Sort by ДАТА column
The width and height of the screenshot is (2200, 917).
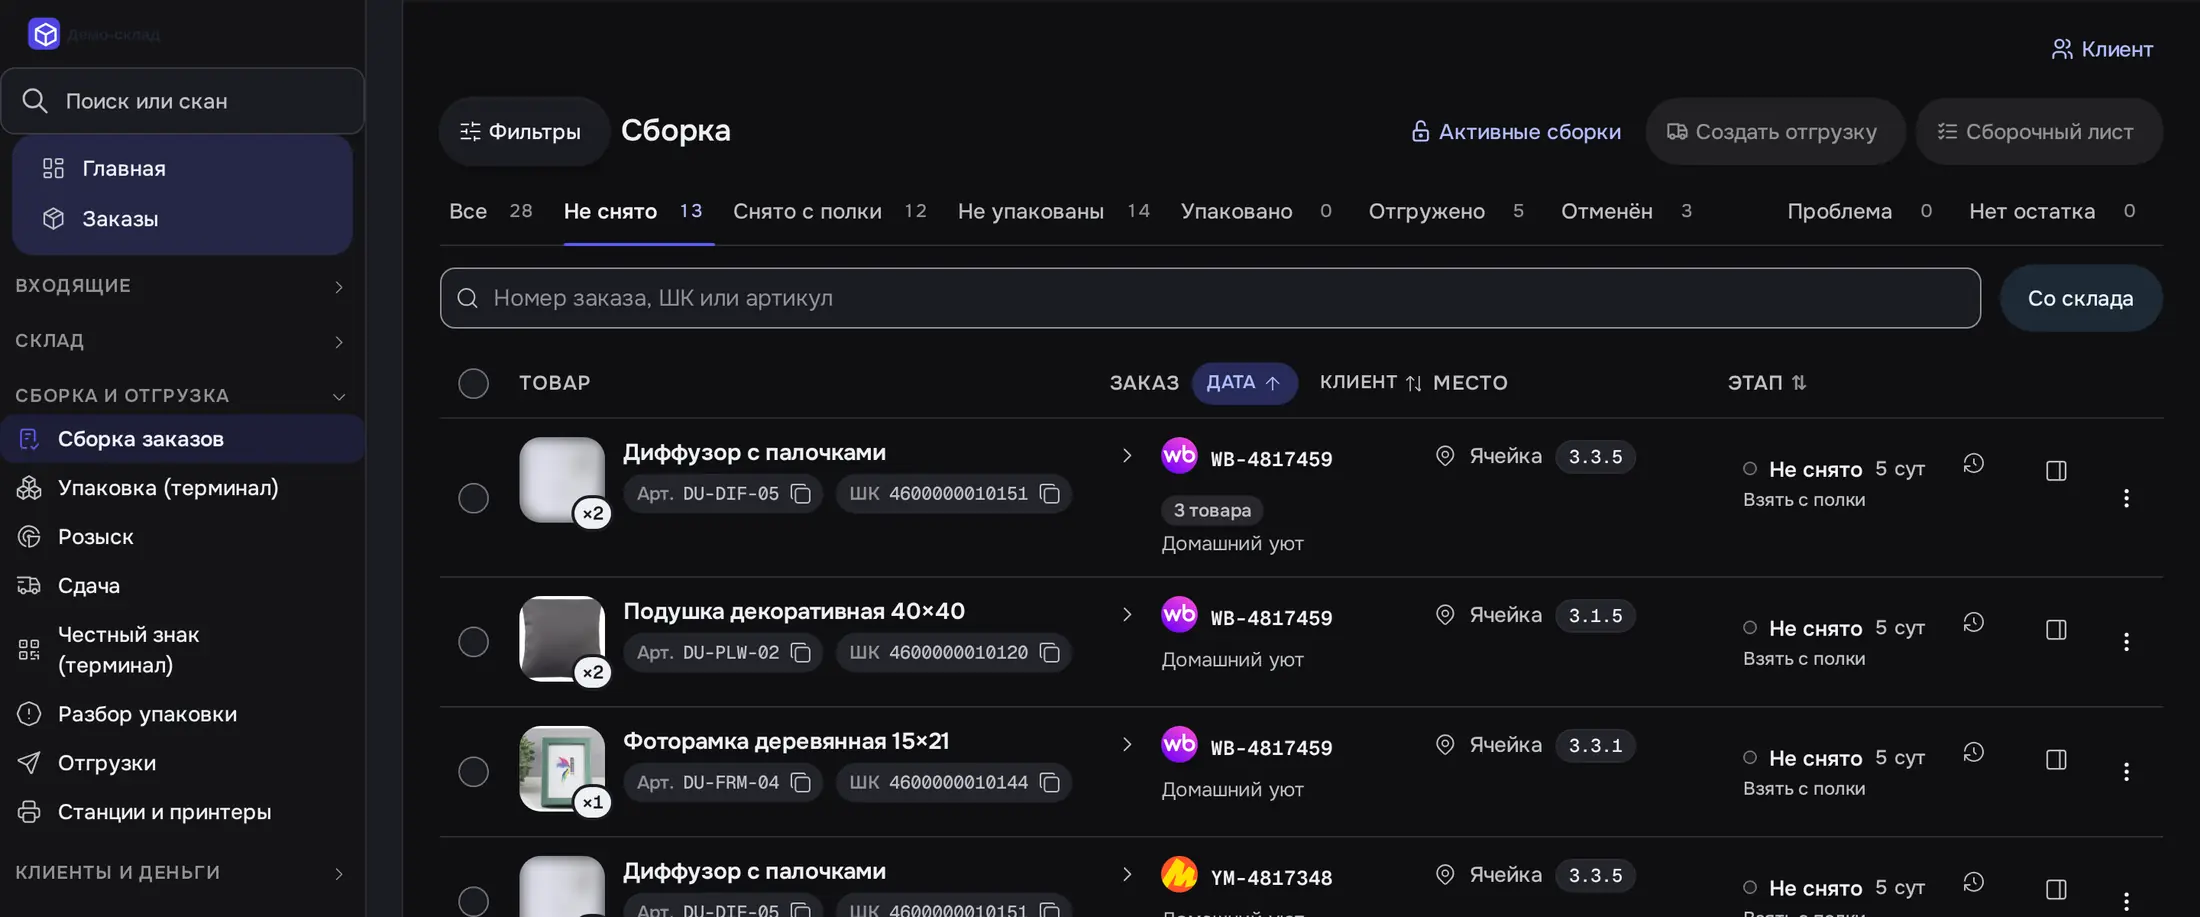coord(1244,383)
